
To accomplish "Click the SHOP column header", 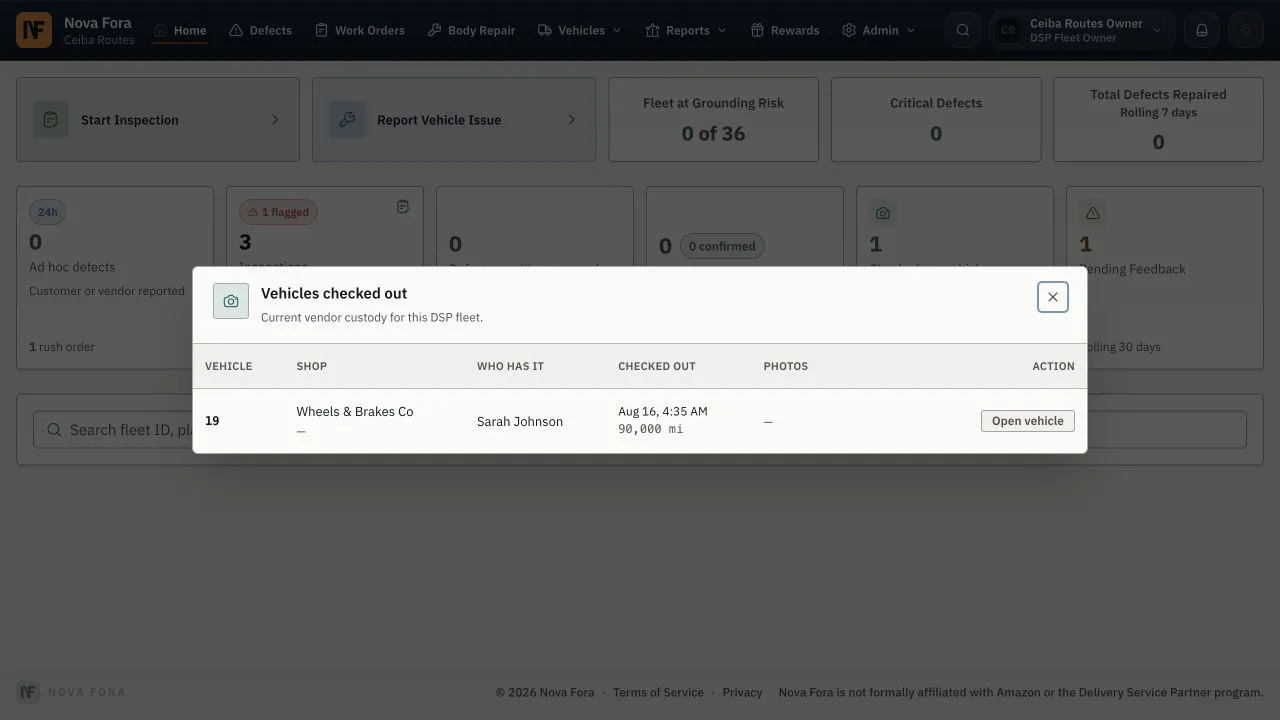I will 312,366.
